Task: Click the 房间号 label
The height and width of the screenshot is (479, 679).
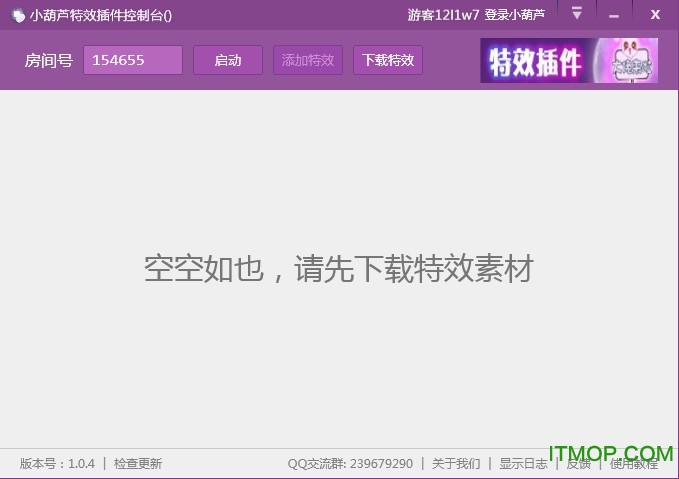Action: click(48, 61)
